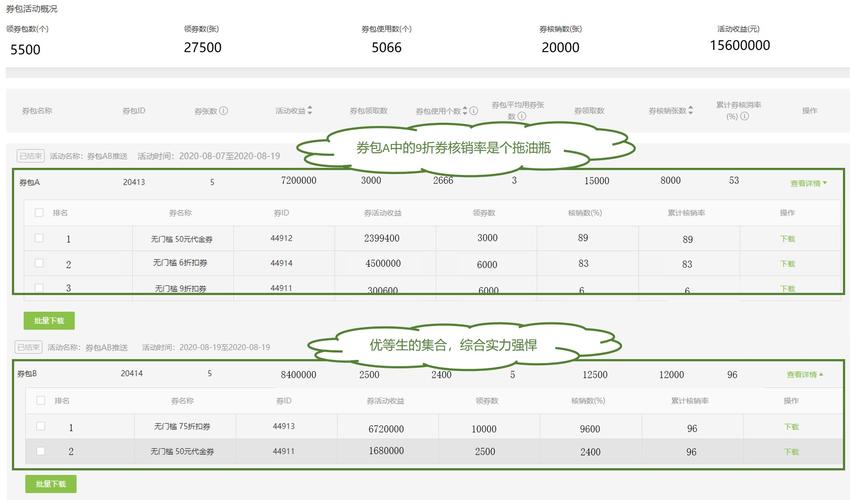Click the 8000 券核销张数 cell
The height and width of the screenshot is (500, 850).
click(x=671, y=181)
